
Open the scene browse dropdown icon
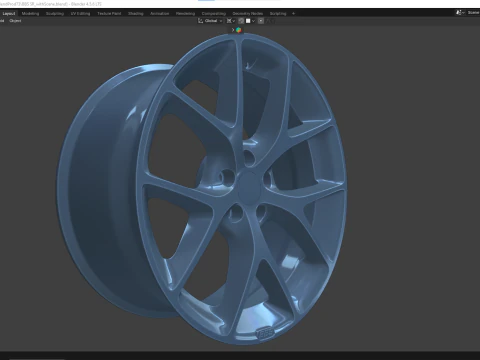click(x=460, y=13)
